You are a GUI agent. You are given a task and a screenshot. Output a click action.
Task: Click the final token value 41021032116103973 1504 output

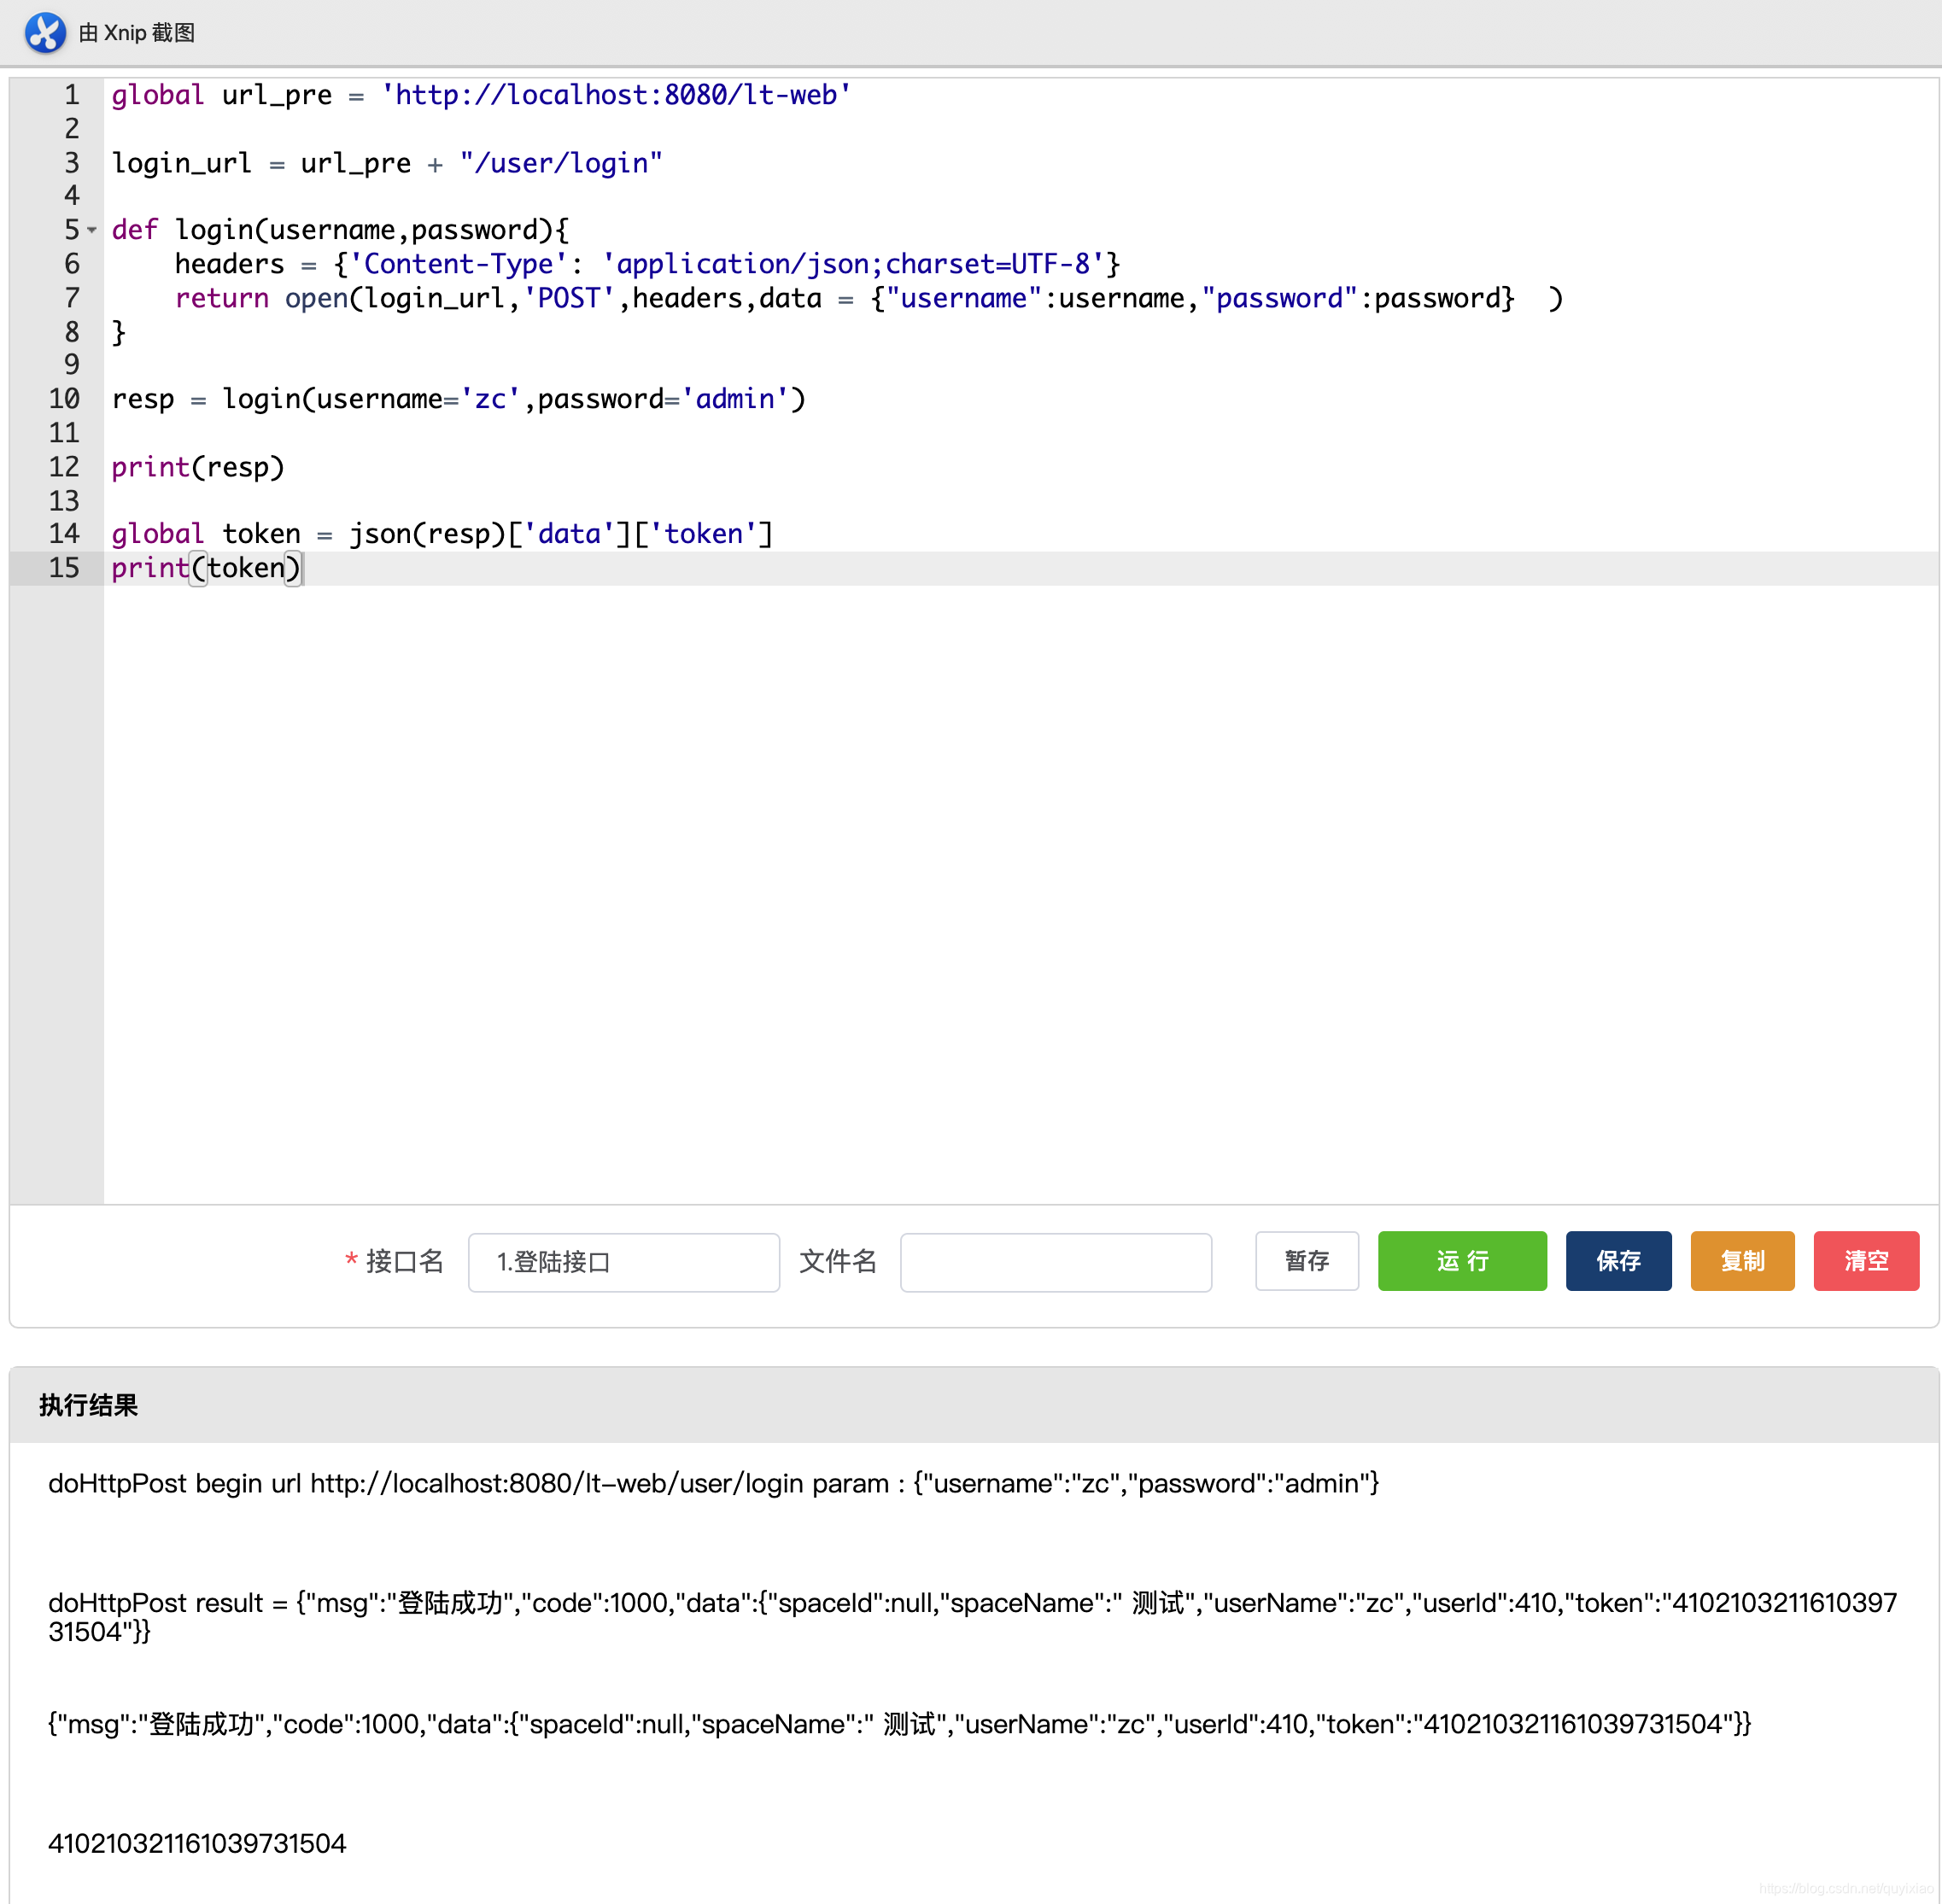[x=197, y=1843]
